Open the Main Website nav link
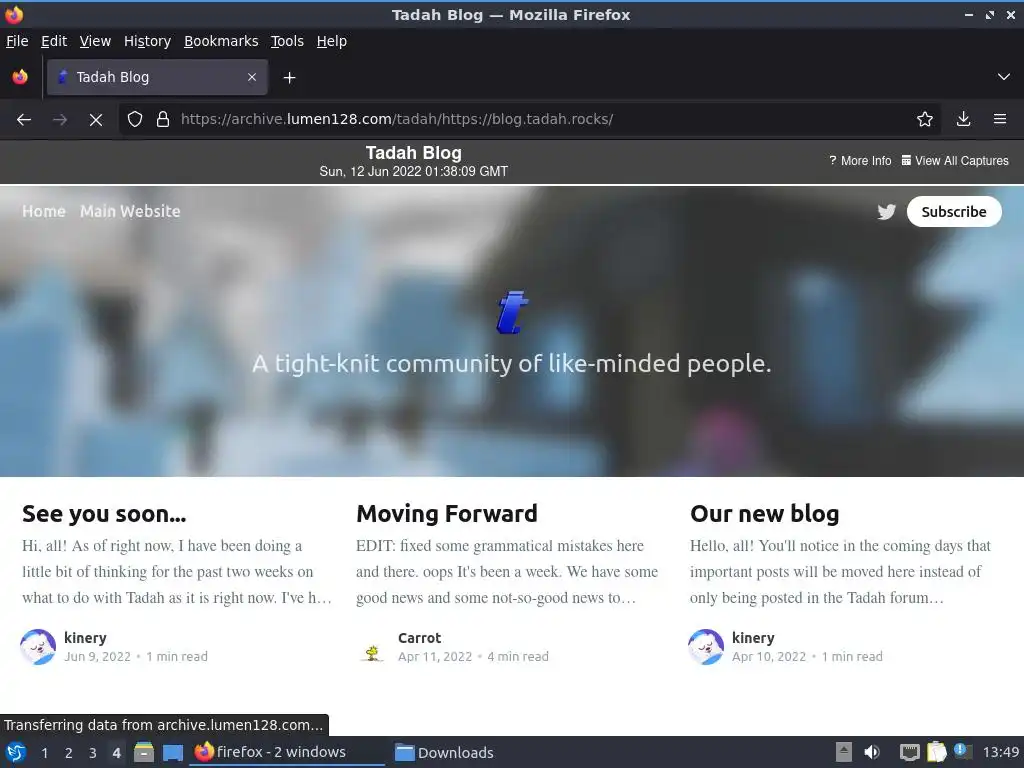 (x=130, y=212)
